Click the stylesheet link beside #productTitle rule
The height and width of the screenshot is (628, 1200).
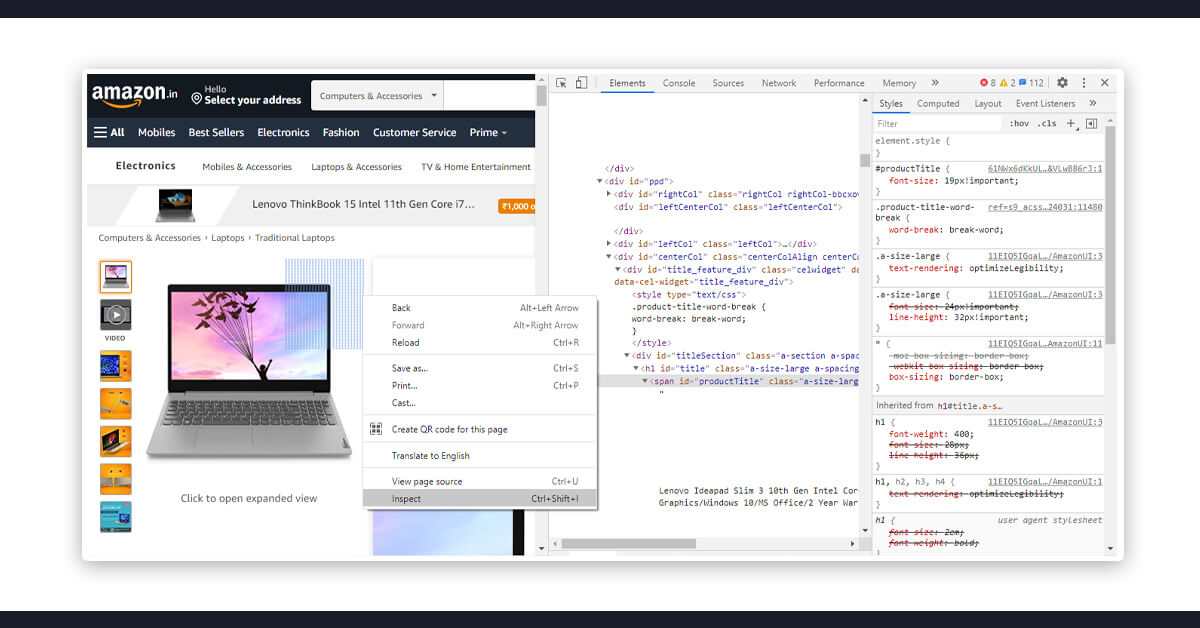(1045, 169)
